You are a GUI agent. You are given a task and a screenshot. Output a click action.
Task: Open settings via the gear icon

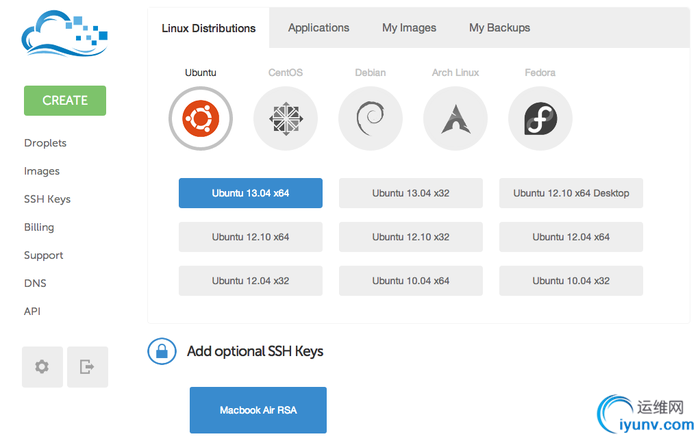click(x=42, y=367)
